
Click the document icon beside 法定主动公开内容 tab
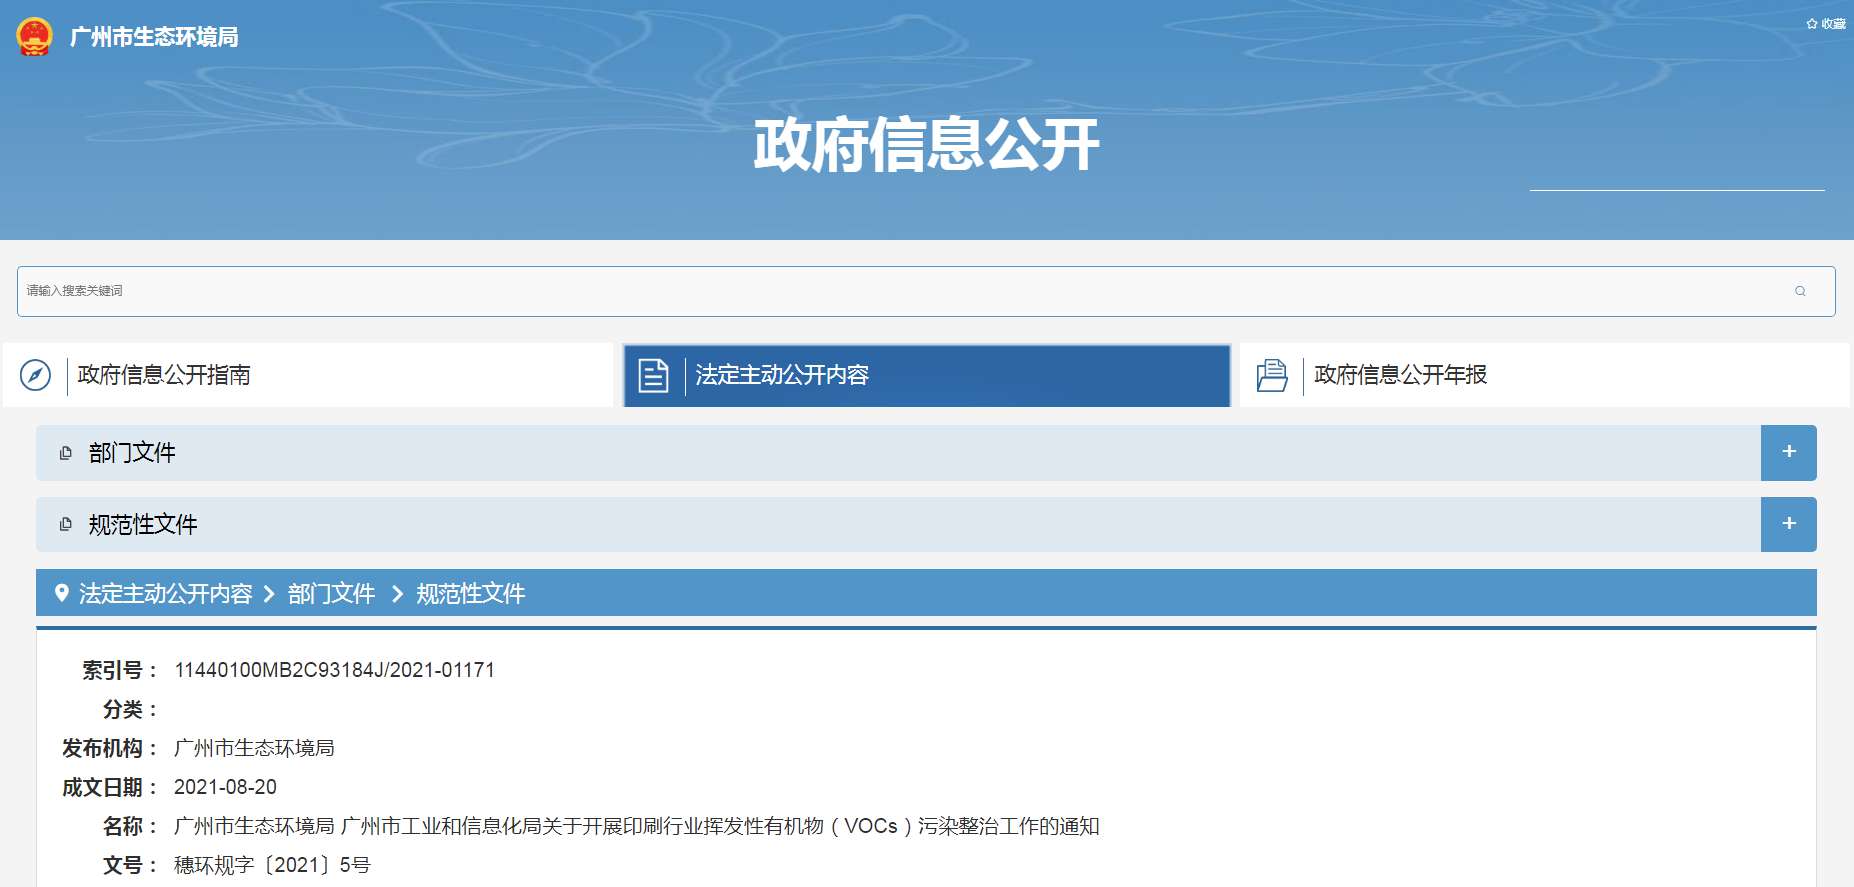coord(653,375)
